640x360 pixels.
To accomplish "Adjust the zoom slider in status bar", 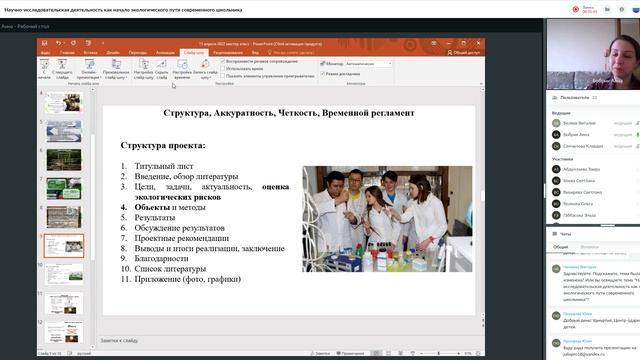I will coord(439,353).
